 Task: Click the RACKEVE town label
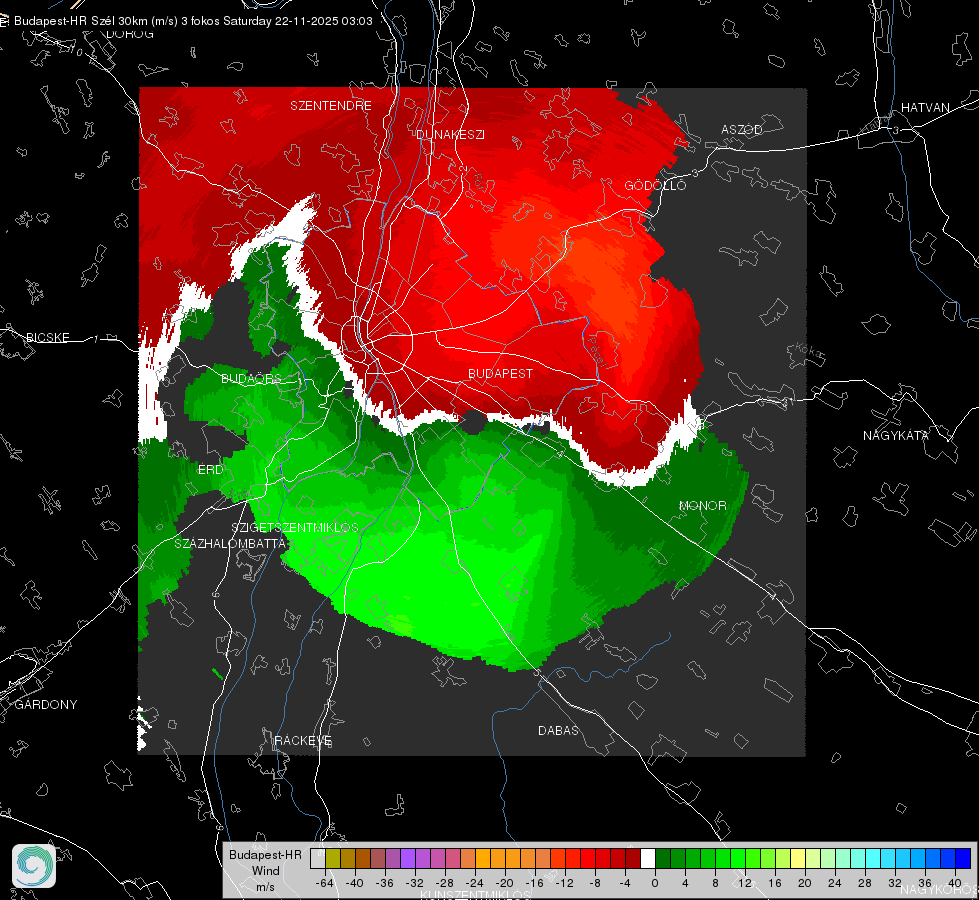coord(303,740)
